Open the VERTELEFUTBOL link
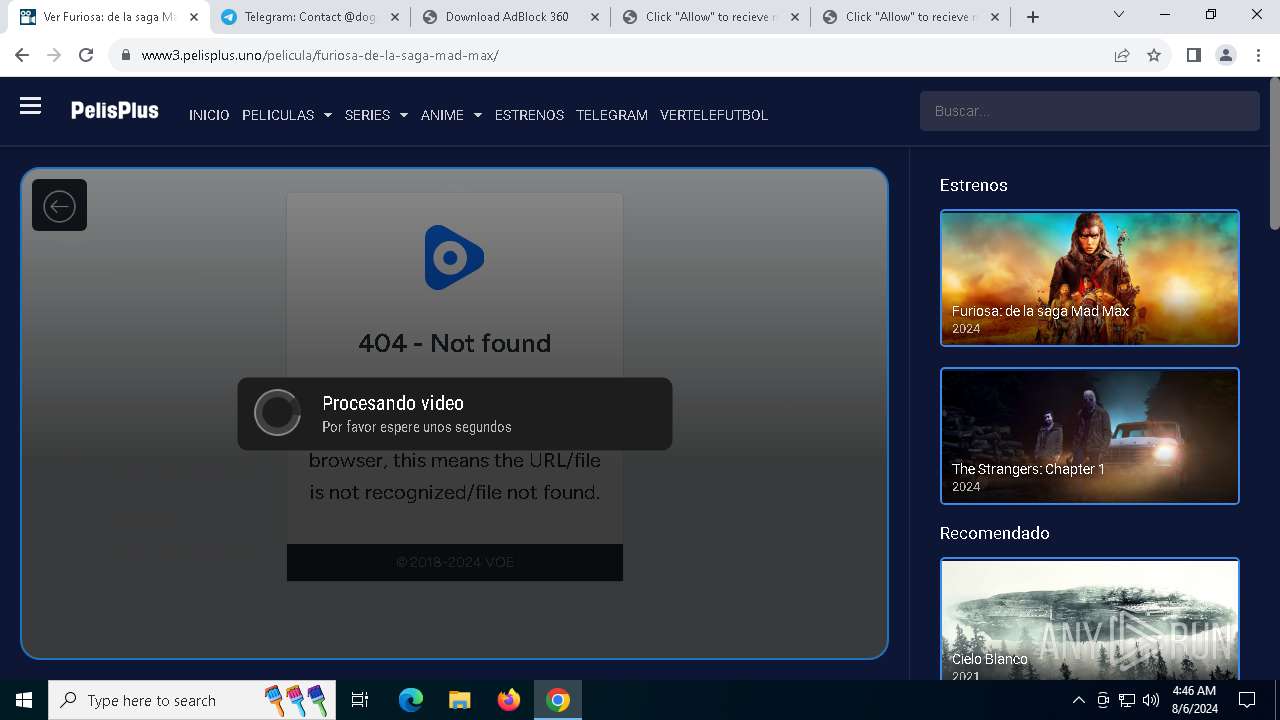 714,115
